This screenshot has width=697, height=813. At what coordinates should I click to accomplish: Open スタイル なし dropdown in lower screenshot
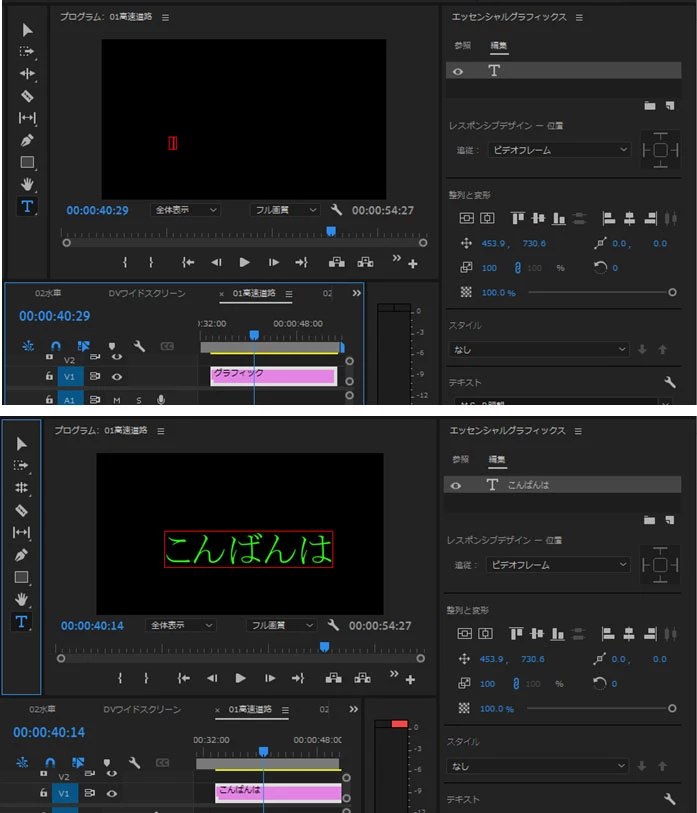point(537,766)
